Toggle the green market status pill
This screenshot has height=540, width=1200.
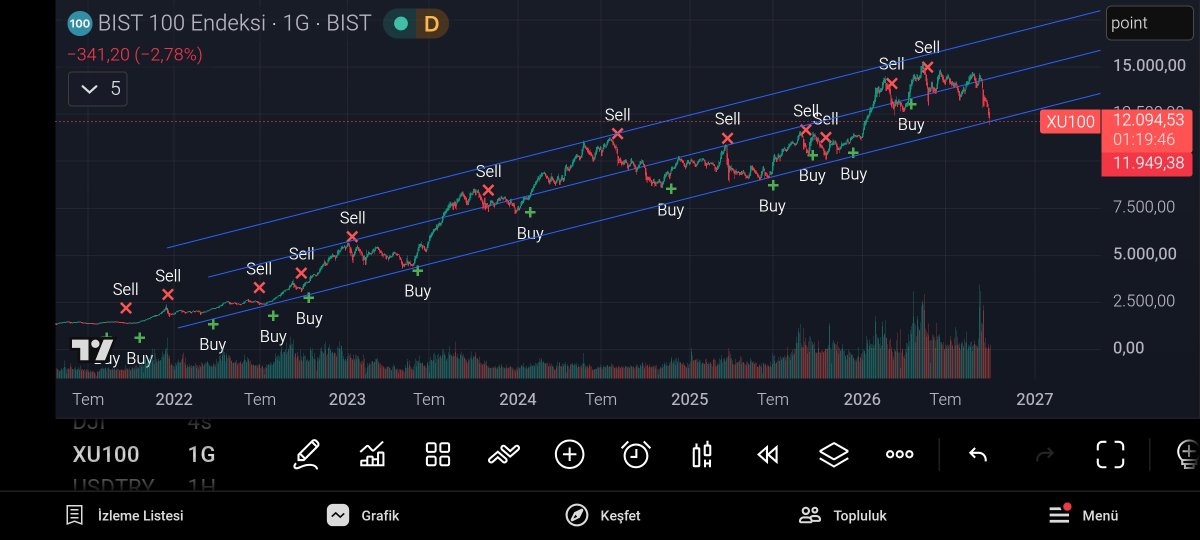[x=400, y=23]
